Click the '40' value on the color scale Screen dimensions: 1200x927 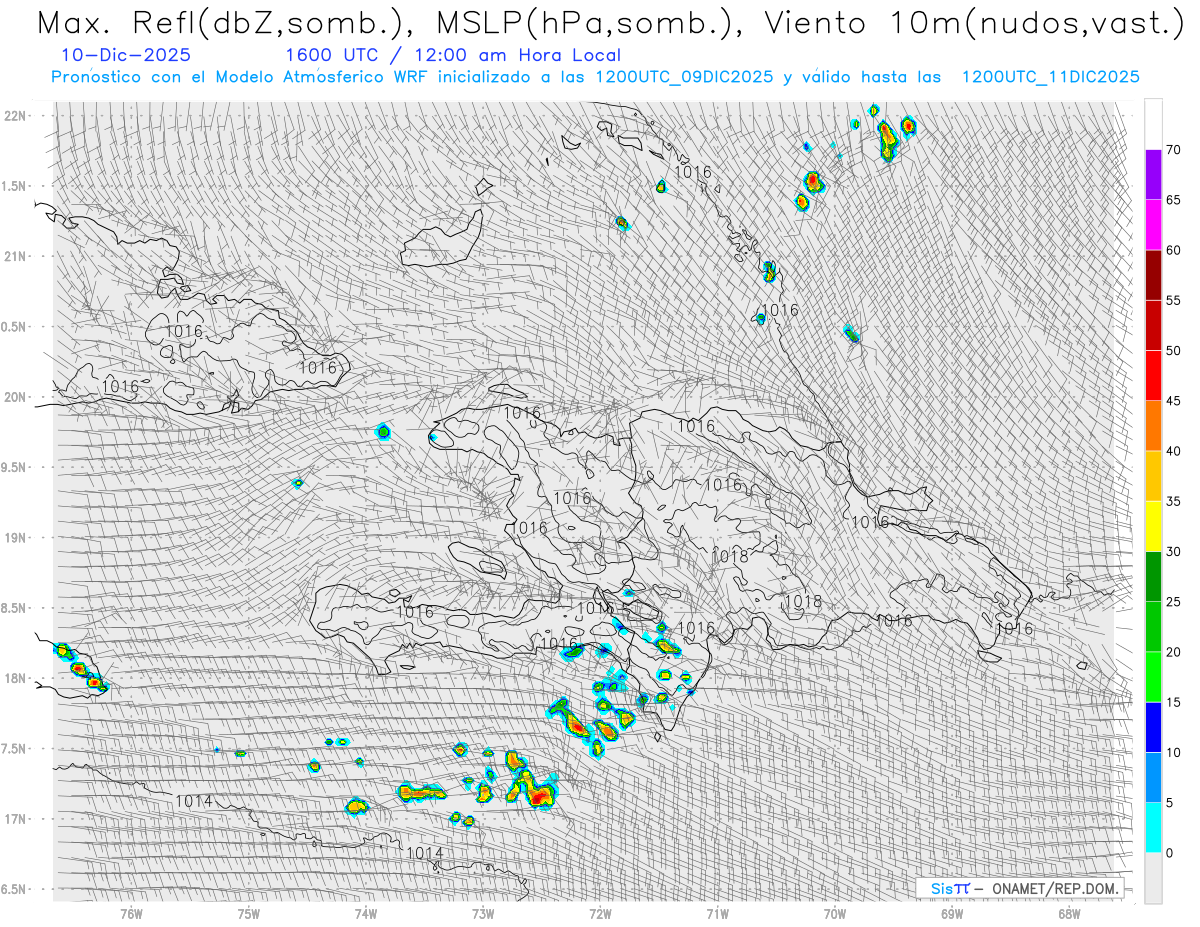pos(1173,451)
